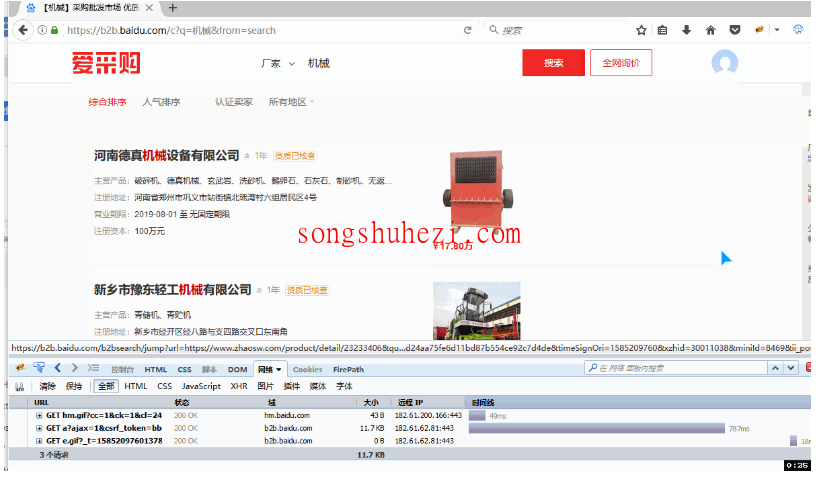Image resolution: width=816 pixels, height=482 pixels.
Task: Open the Pocket icon in the toolbar
Action: [x=735, y=30]
